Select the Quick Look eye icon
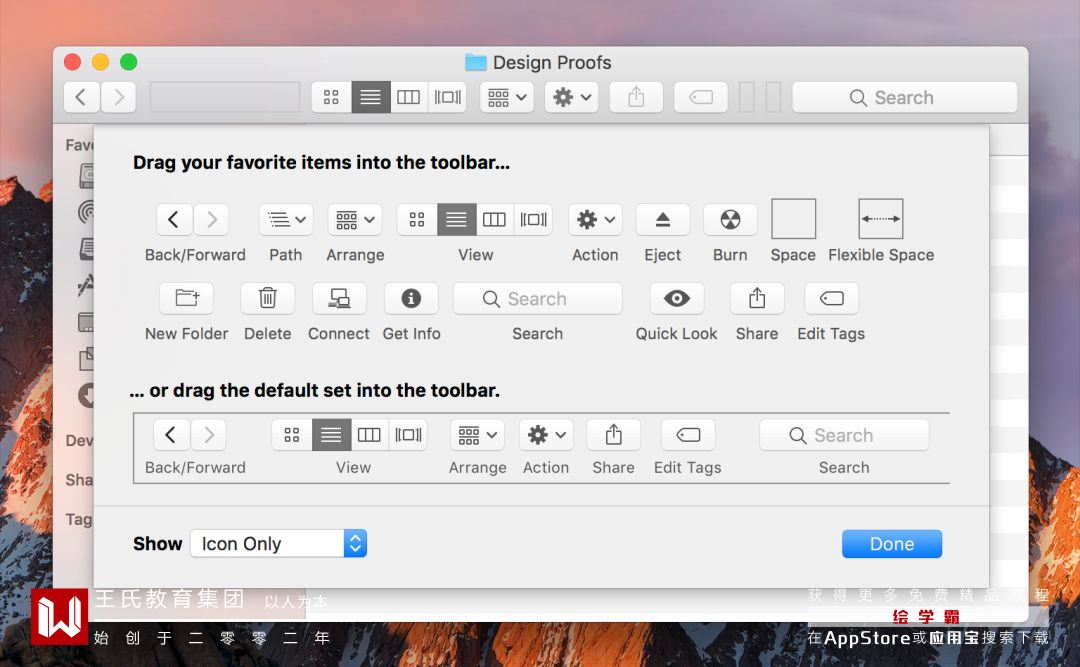 (x=677, y=298)
